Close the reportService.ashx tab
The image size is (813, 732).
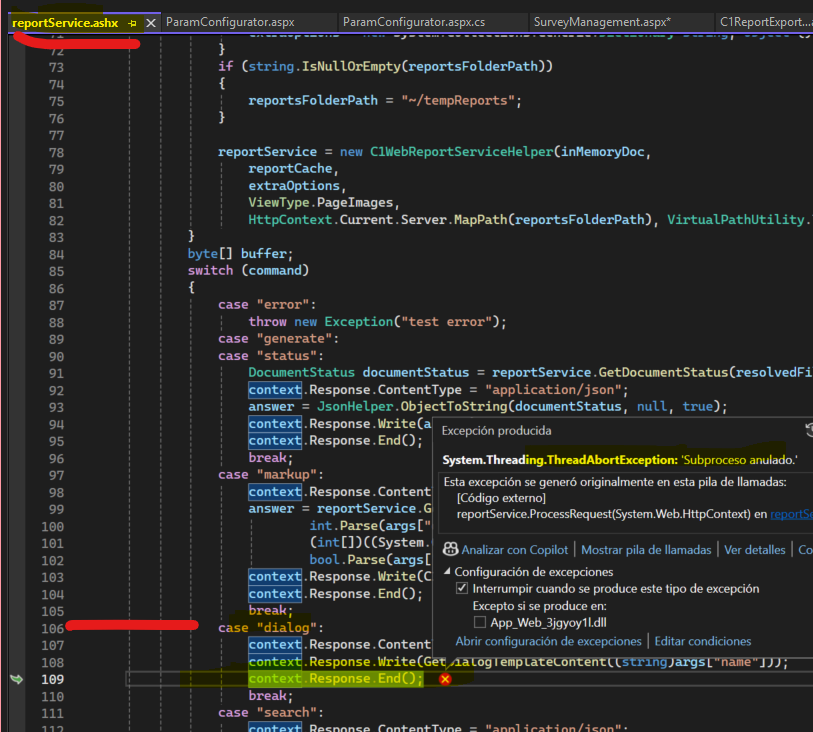[x=151, y=22]
